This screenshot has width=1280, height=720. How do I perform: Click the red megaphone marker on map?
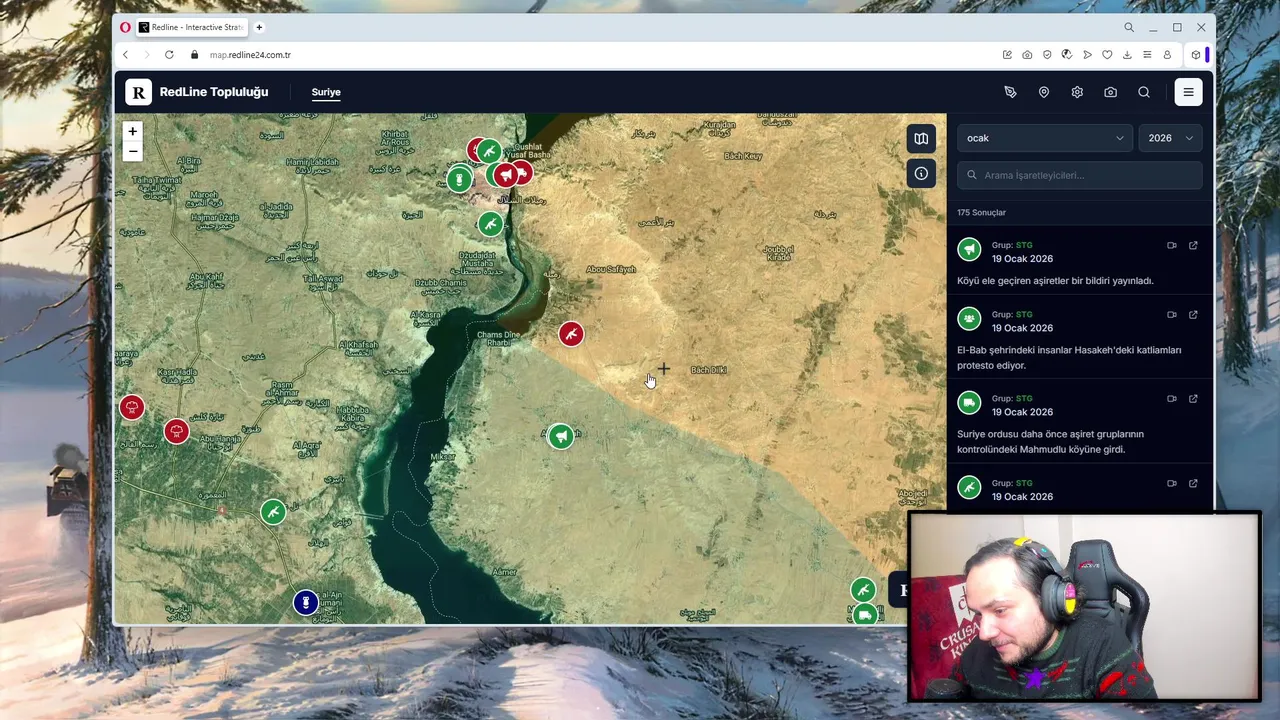[x=506, y=176]
